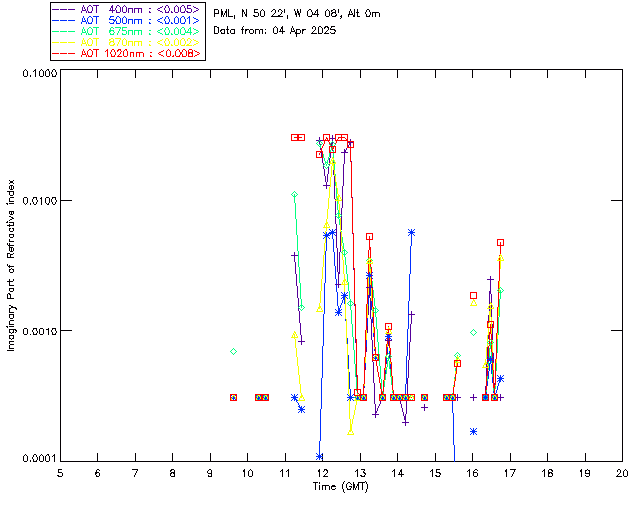Click the AOT 675nm legend entry
This screenshot has width=640, height=512.
coord(127,31)
